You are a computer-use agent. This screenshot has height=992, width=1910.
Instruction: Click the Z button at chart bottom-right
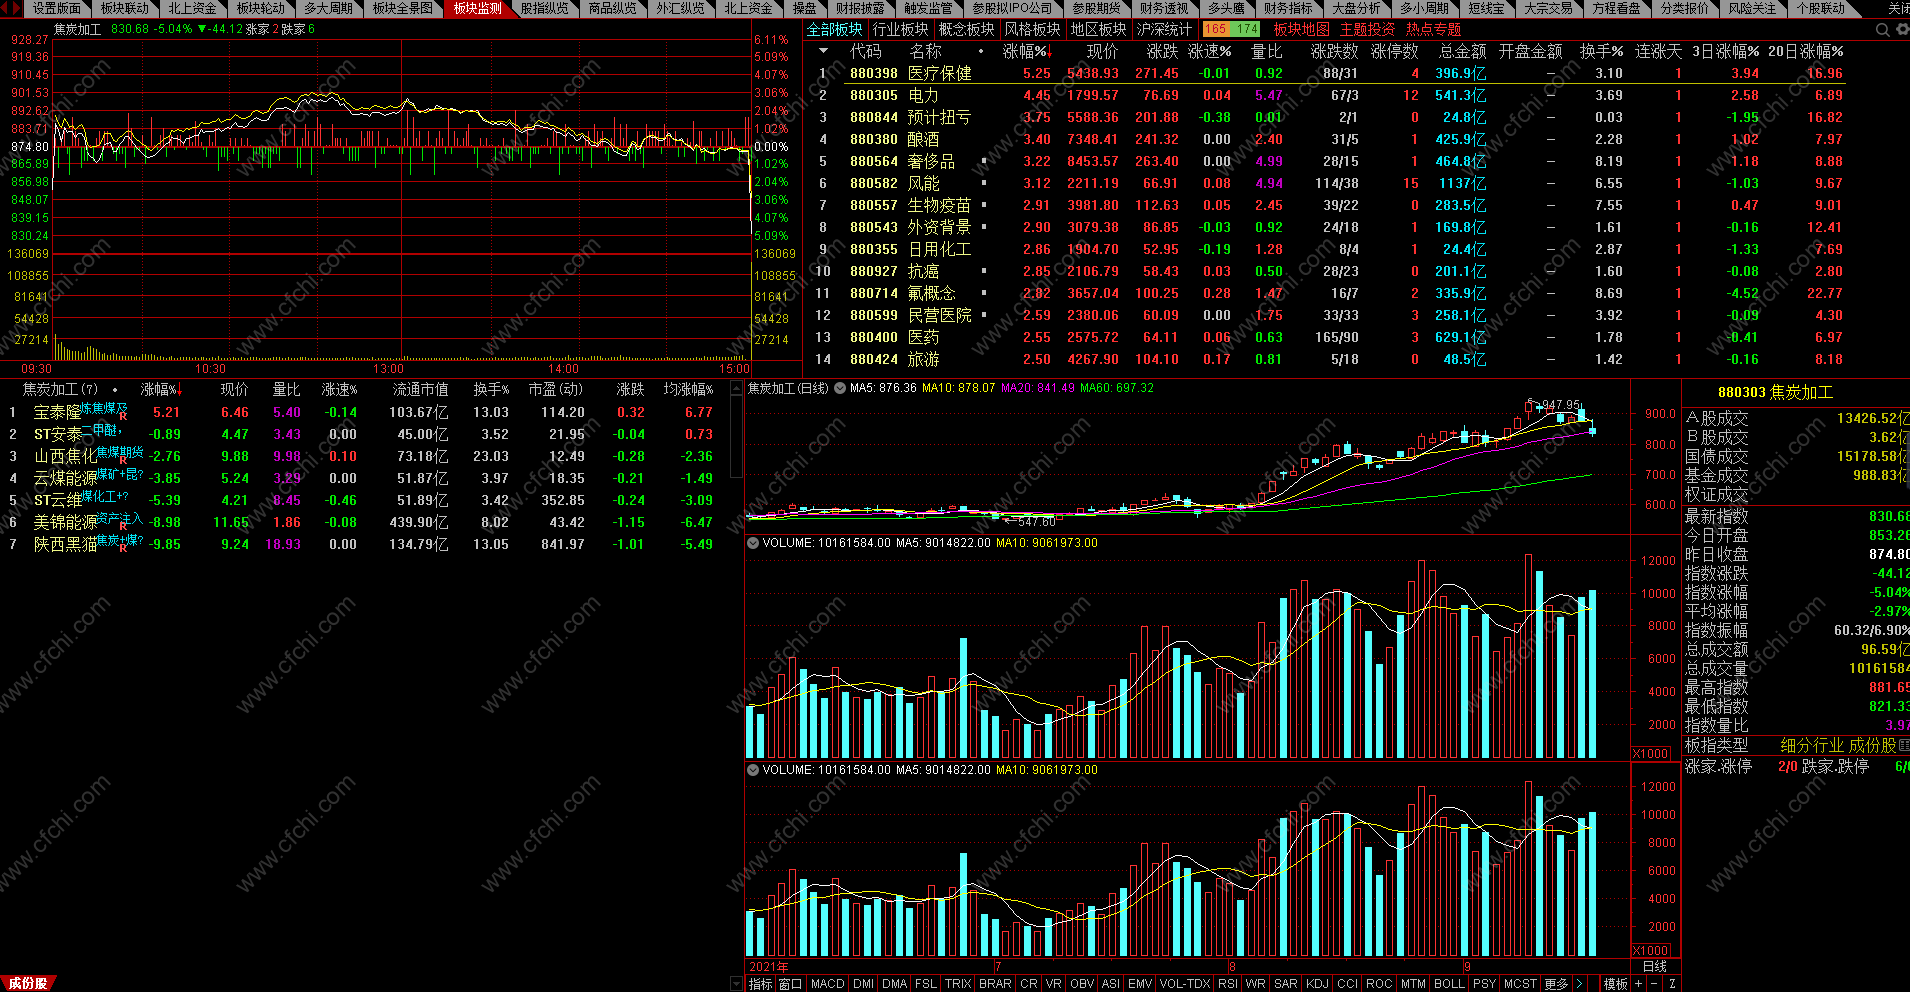point(1672,984)
